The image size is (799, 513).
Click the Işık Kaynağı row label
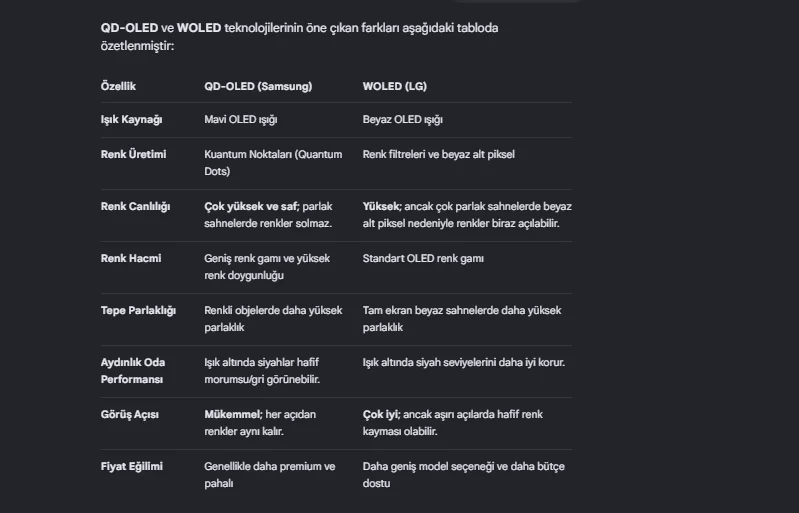(x=131, y=120)
